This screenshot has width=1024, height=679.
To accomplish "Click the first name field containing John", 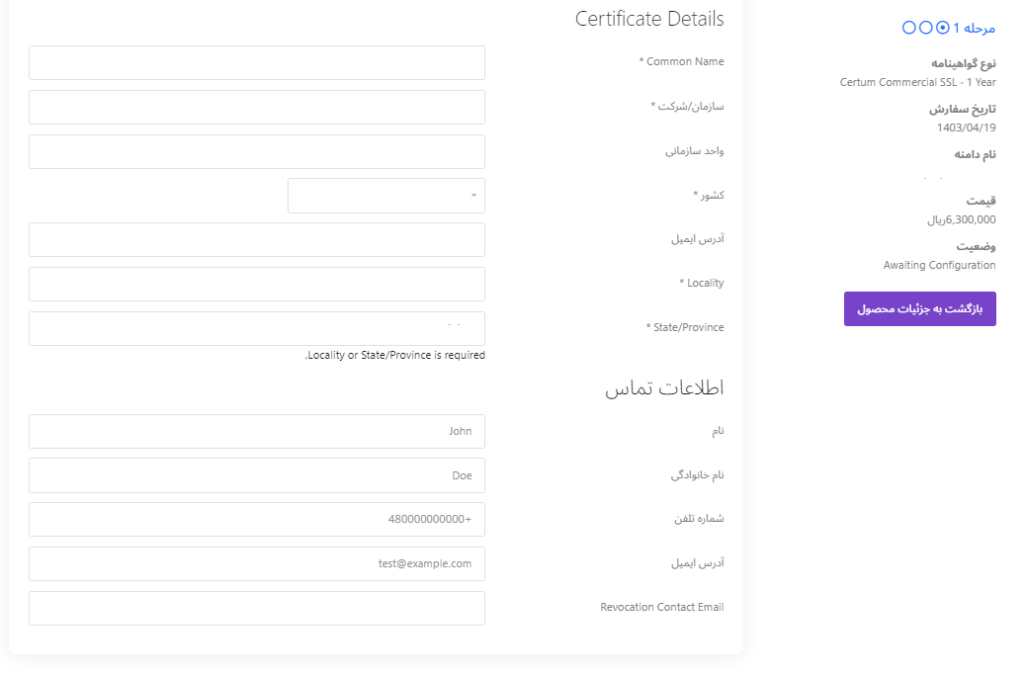I will tap(257, 431).
